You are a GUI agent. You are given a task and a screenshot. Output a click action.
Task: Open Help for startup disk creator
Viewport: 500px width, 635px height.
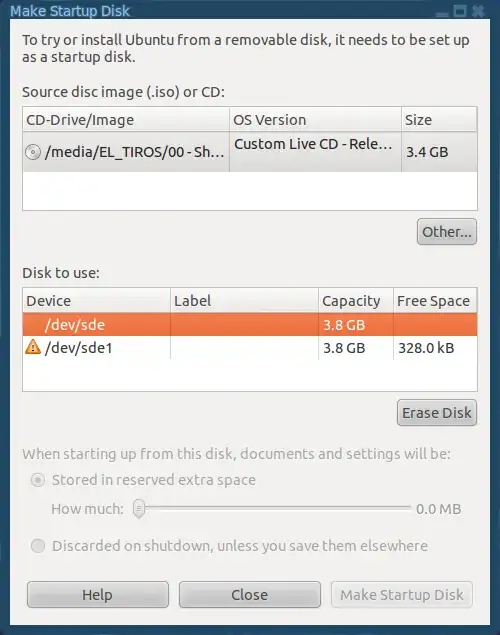pos(98,595)
